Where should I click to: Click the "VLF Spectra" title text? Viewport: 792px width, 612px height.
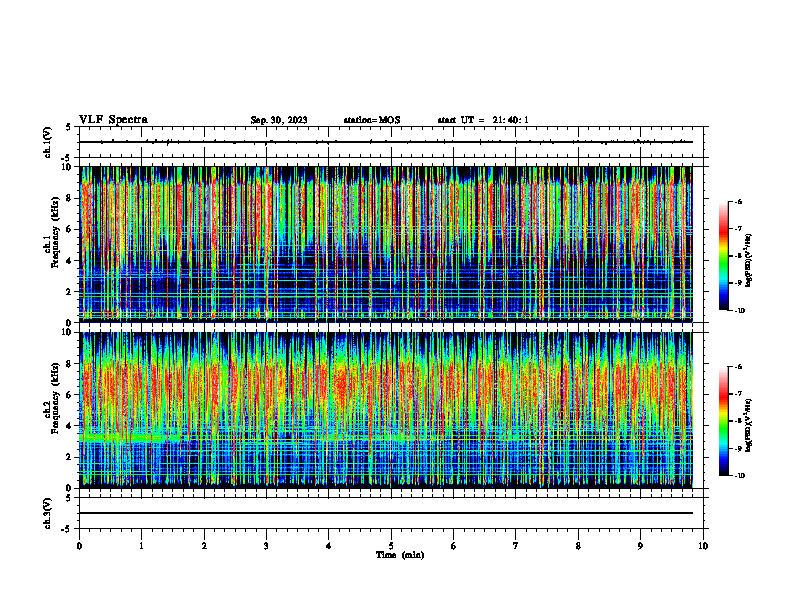point(113,120)
